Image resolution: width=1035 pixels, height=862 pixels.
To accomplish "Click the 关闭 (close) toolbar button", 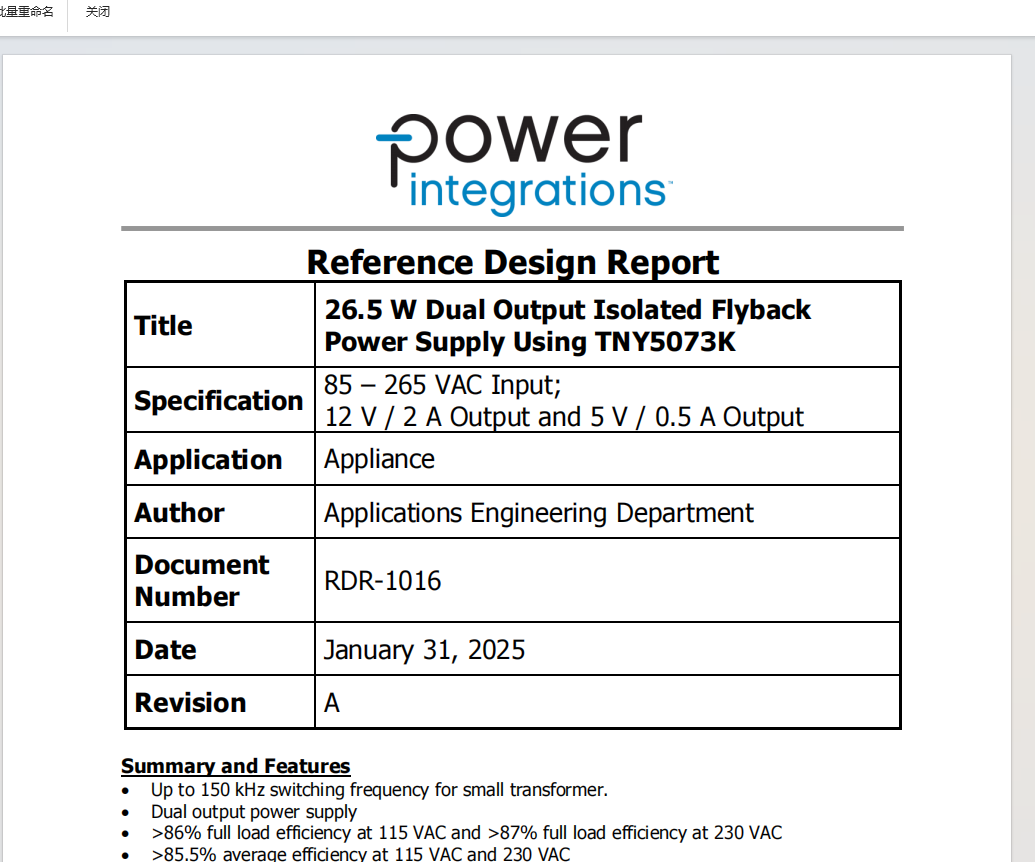I will [x=98, y=12].
